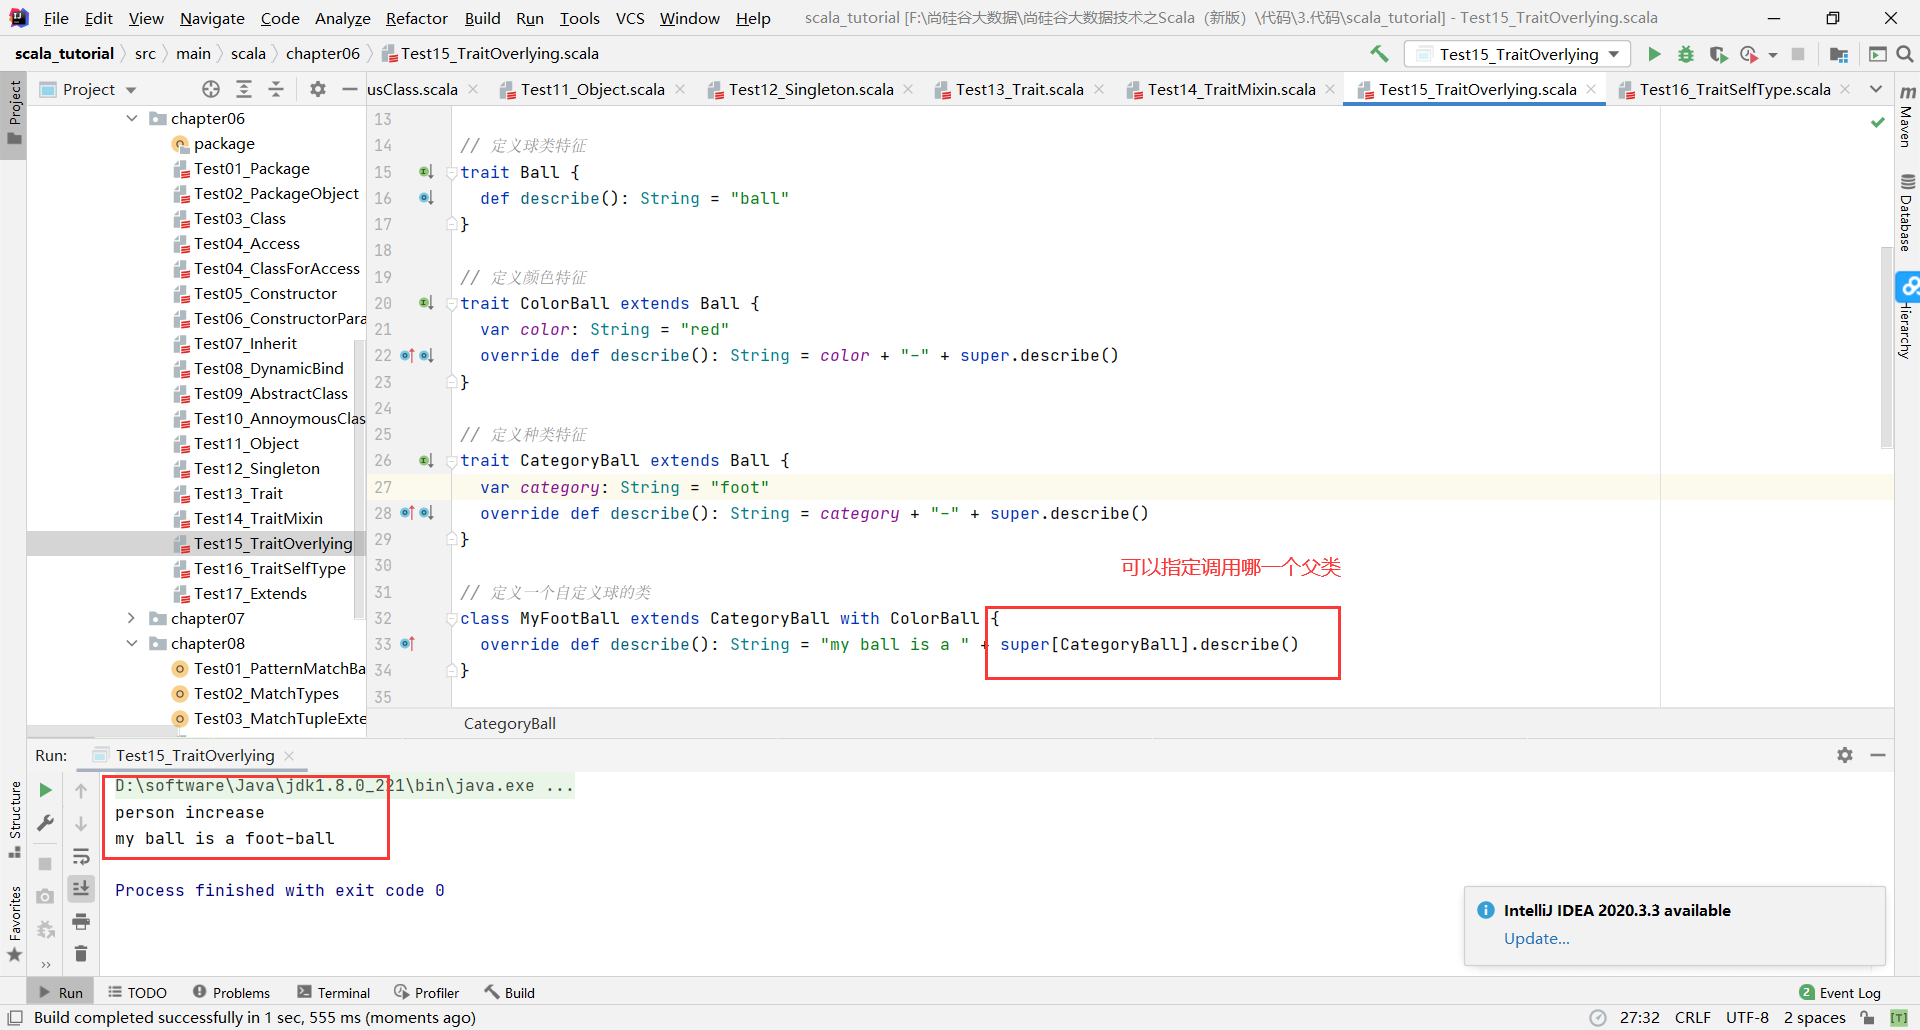Toggle read-only lock icon in status bar
Screen dimensions: 1920x1030
coord(1867,1018)
